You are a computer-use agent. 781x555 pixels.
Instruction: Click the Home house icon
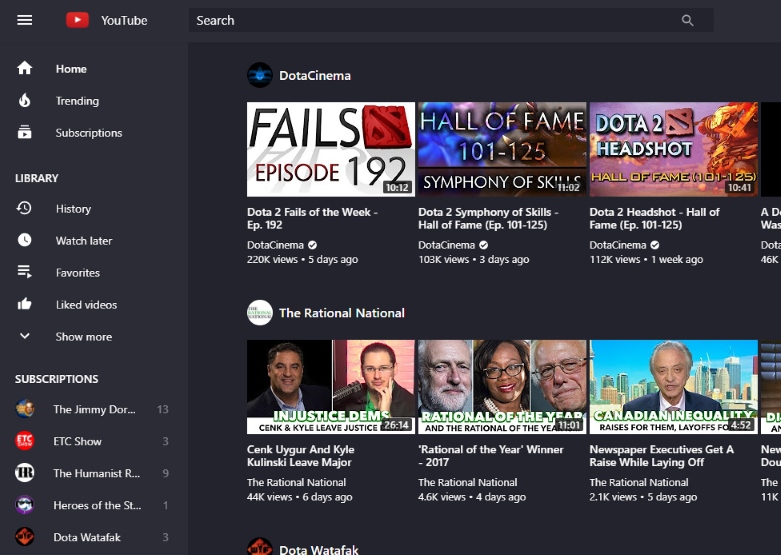pyautogui.click(x=24, y=68)
